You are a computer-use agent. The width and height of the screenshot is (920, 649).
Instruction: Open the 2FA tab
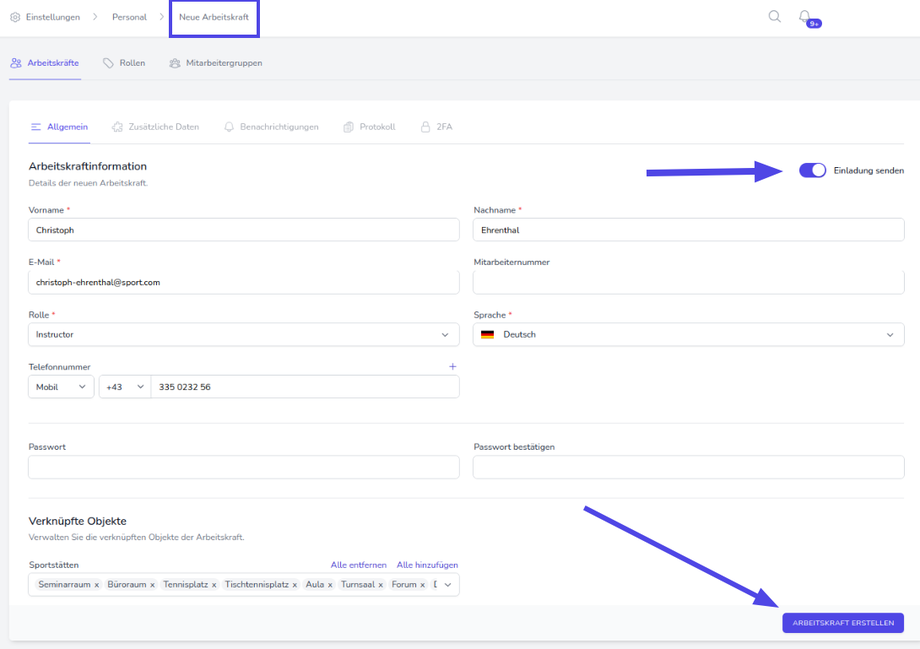click(437, 127)
